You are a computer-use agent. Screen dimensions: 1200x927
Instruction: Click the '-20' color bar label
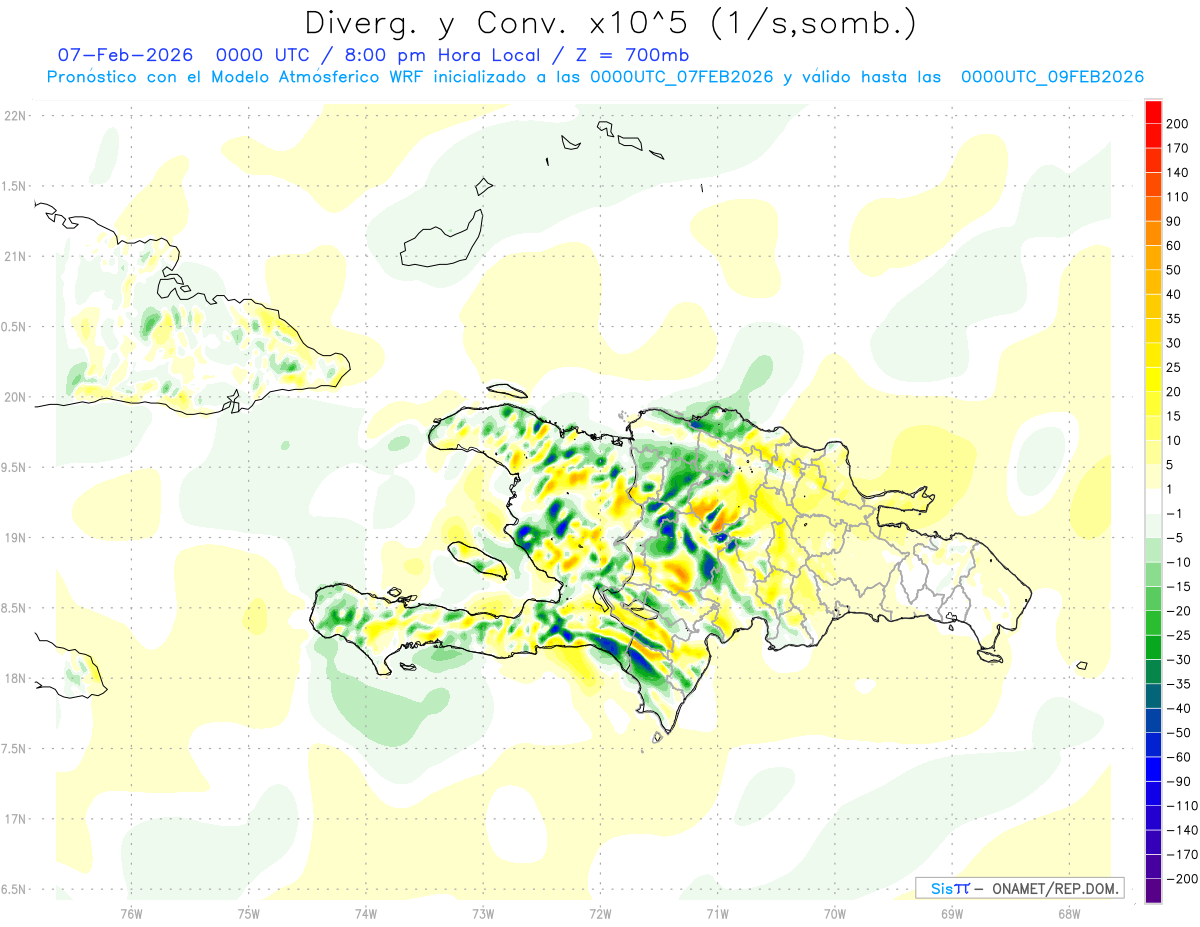(x=1181, y=611)
